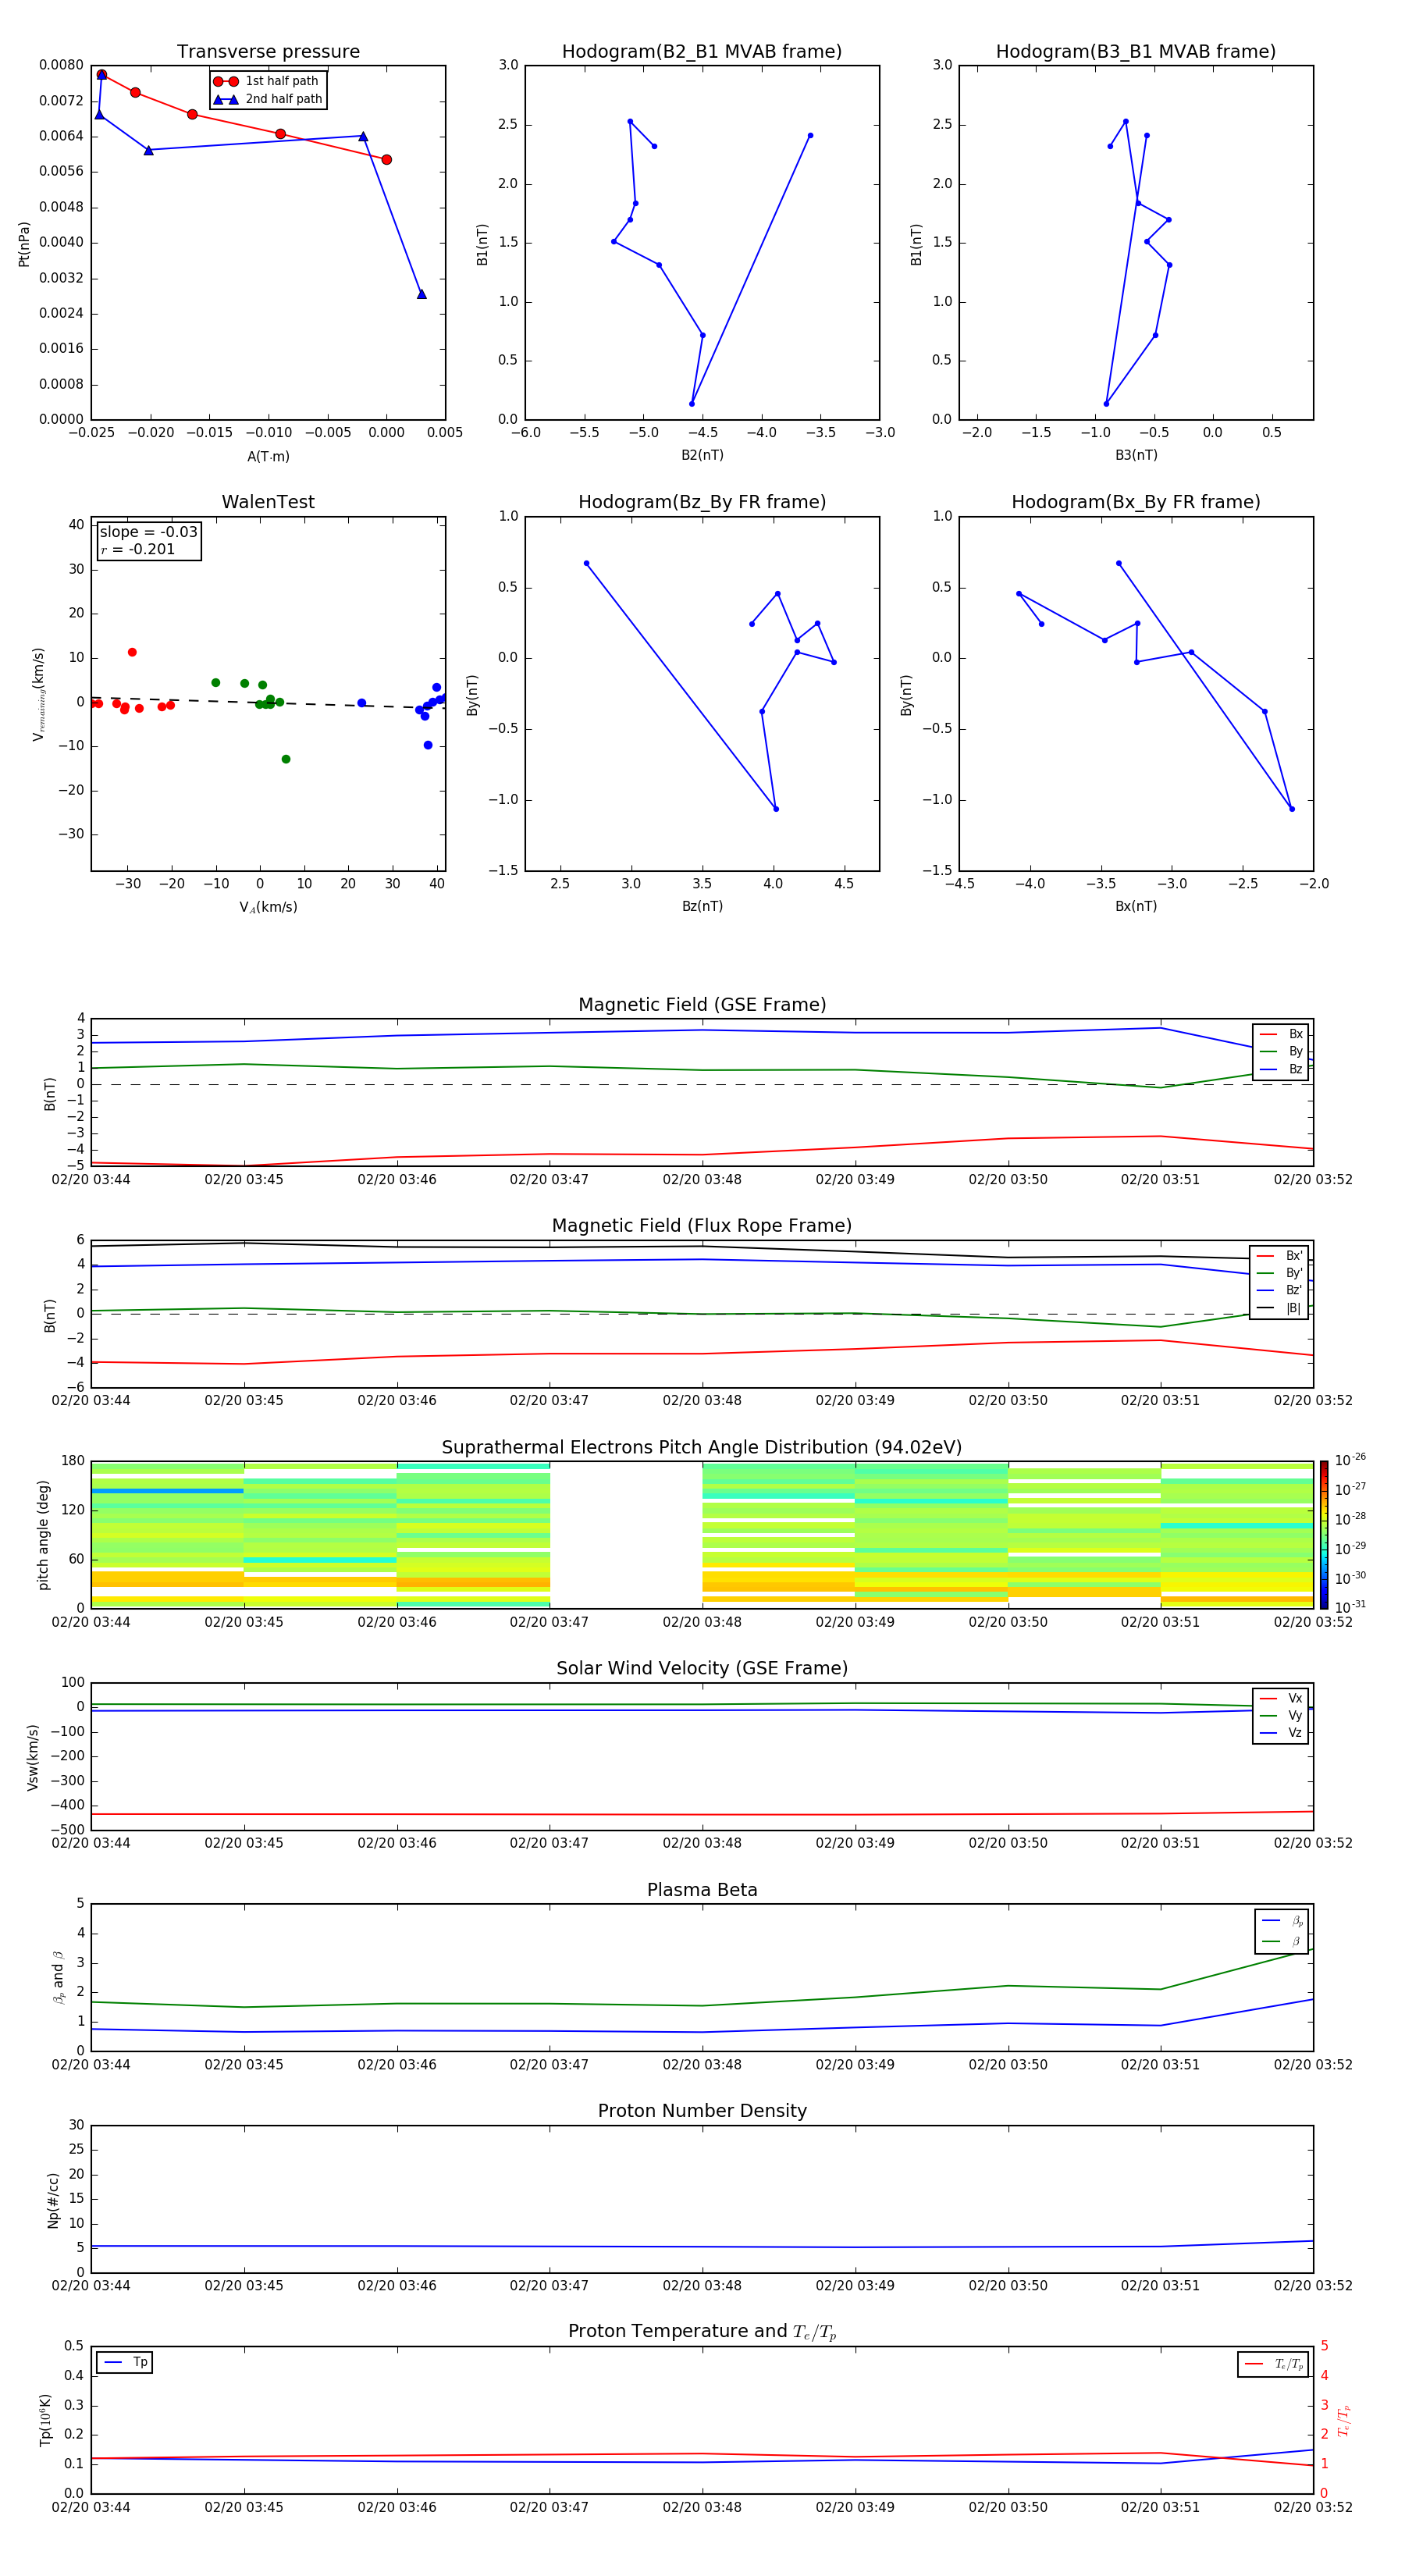Image resolution: width=1405 pixels, height=2576 pixels.
Task: Click the 'Te/Tp' legend box
Action: [x=1273, y=2365]
